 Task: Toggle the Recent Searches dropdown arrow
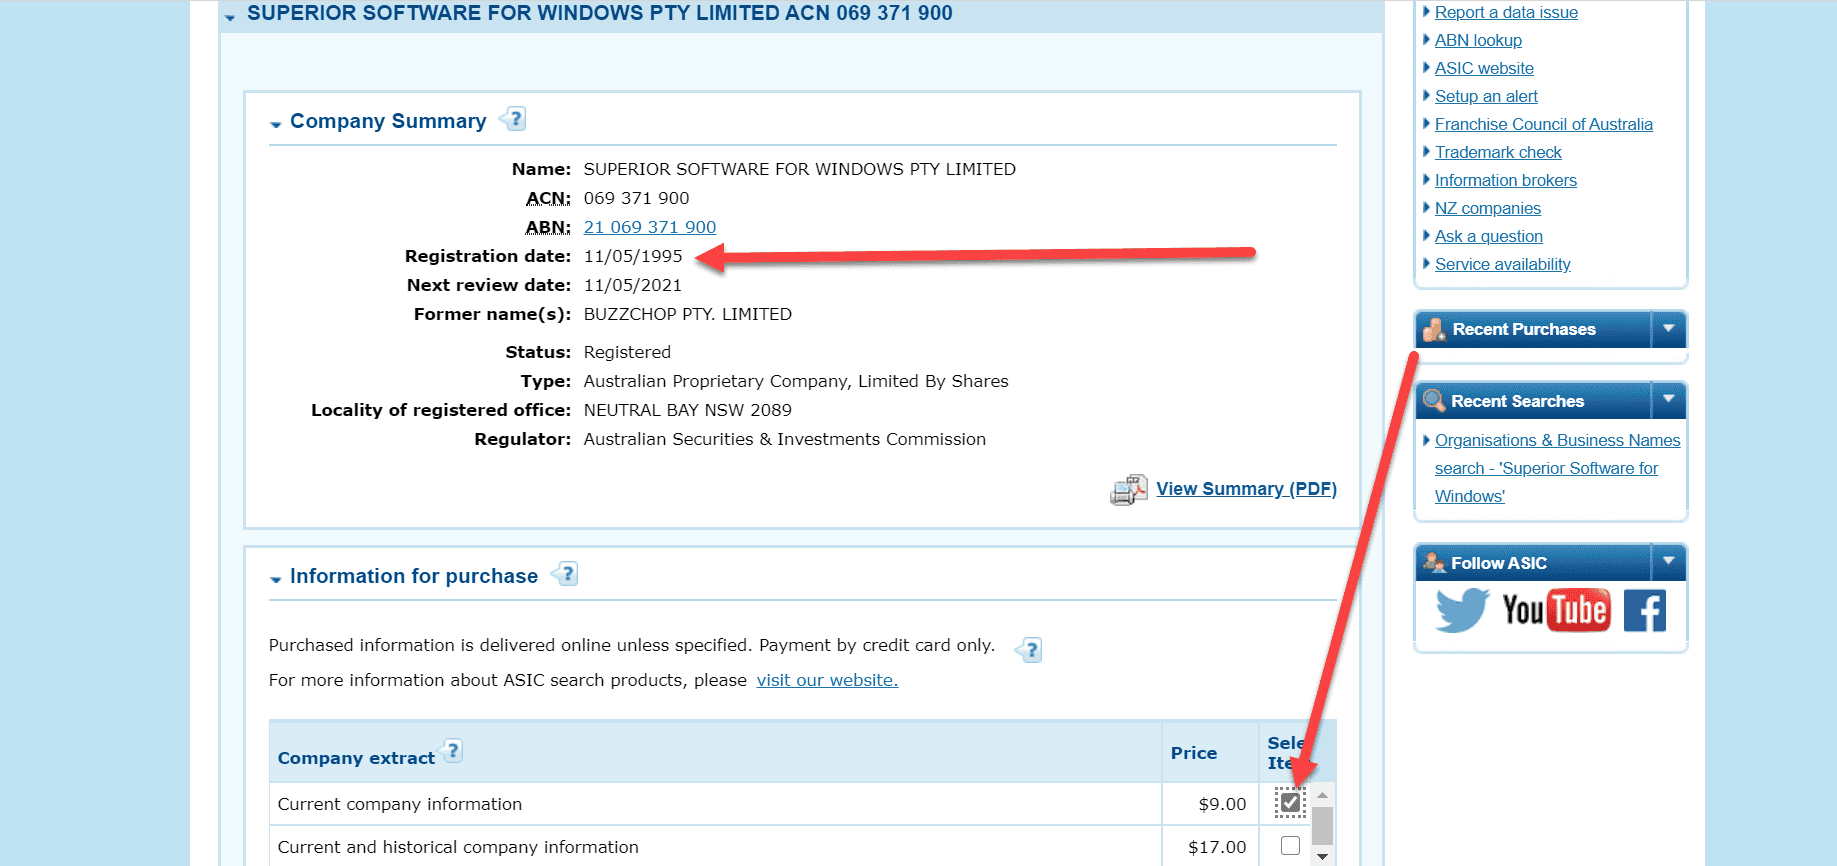[x=1668, y=400]
